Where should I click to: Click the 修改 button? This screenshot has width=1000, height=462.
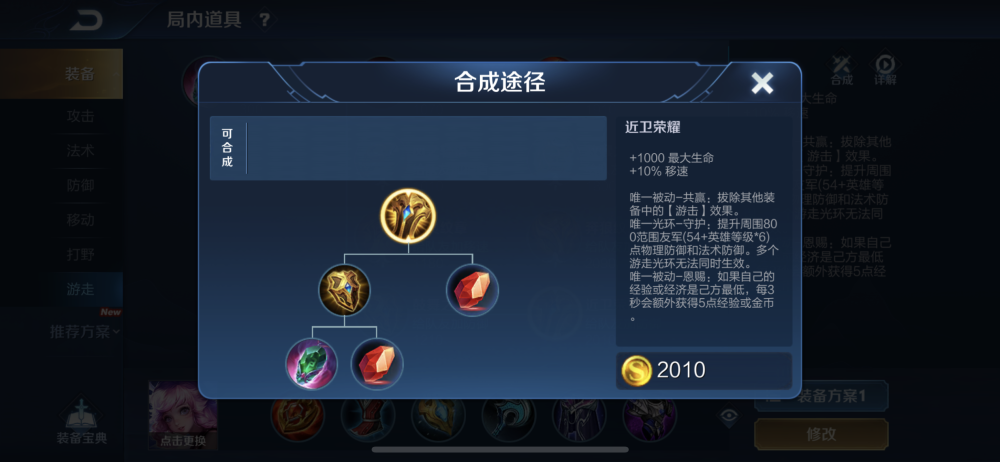(821, 435)
